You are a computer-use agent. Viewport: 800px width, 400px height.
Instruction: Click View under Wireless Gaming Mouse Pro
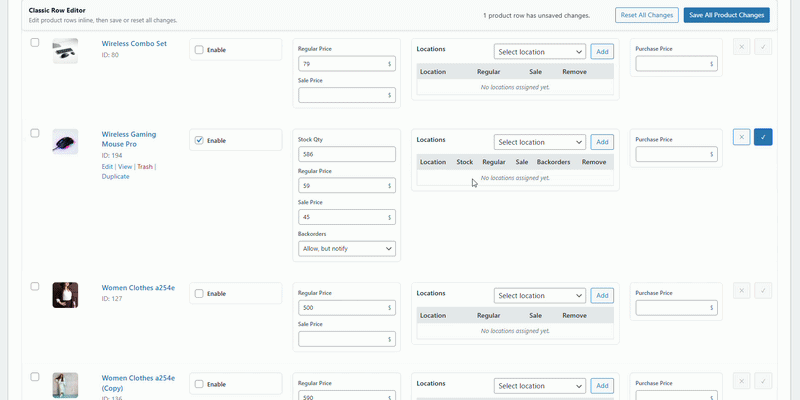click(x=125, y=166)
